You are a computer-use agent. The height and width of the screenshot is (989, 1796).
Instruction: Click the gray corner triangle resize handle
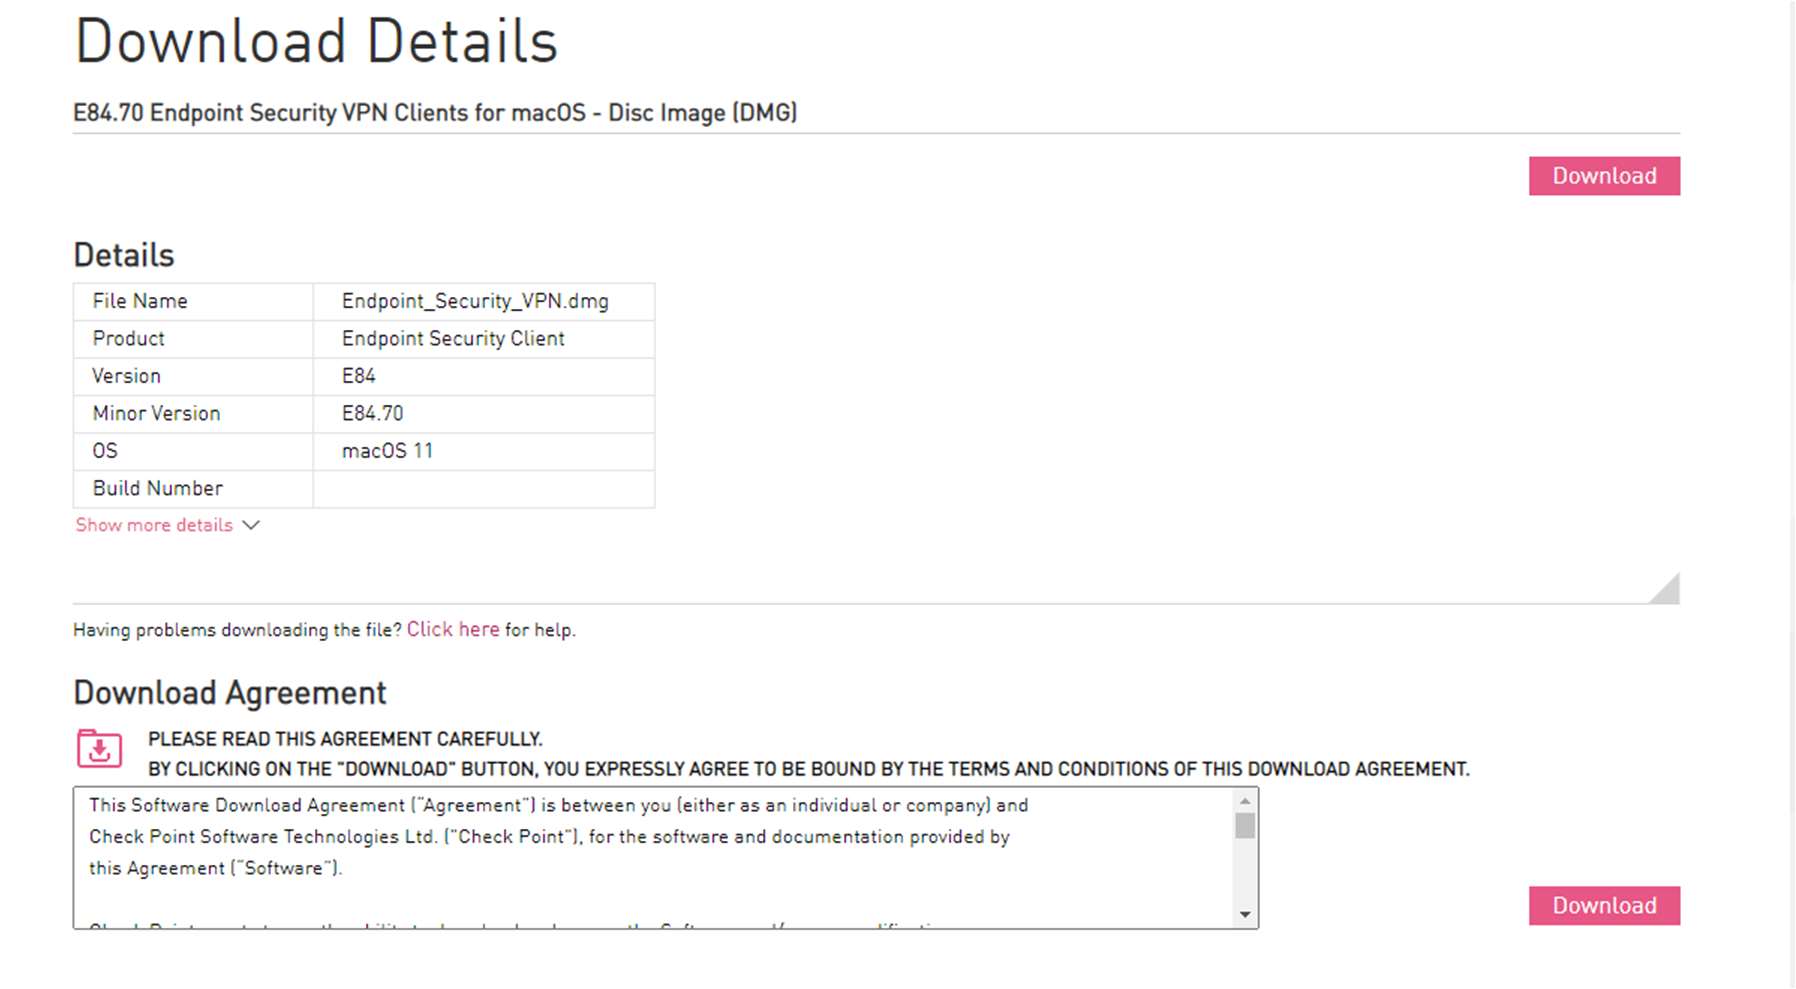(x=1668, y=591)
